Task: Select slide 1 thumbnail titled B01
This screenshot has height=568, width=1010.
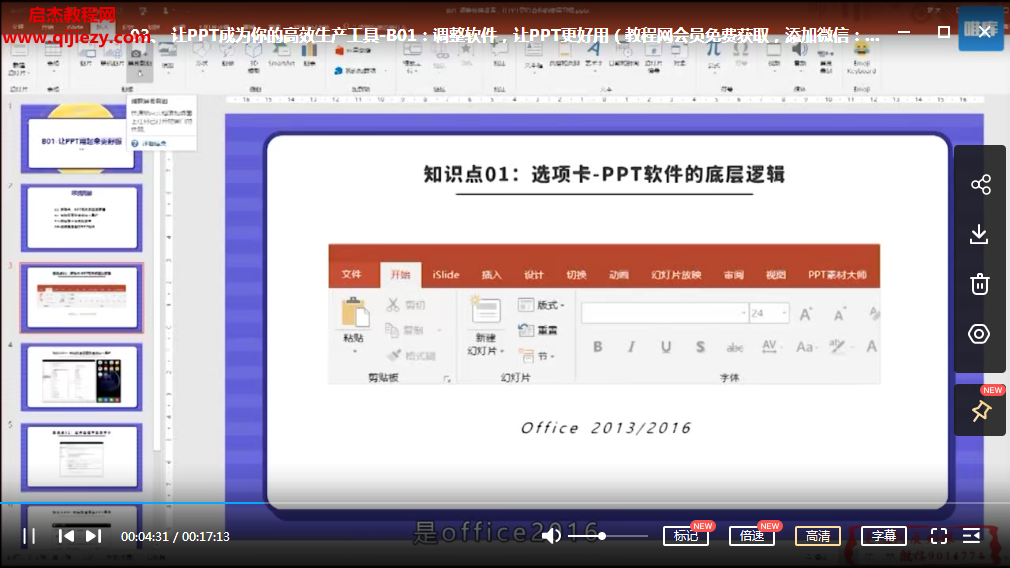Action: click(81, 138)
